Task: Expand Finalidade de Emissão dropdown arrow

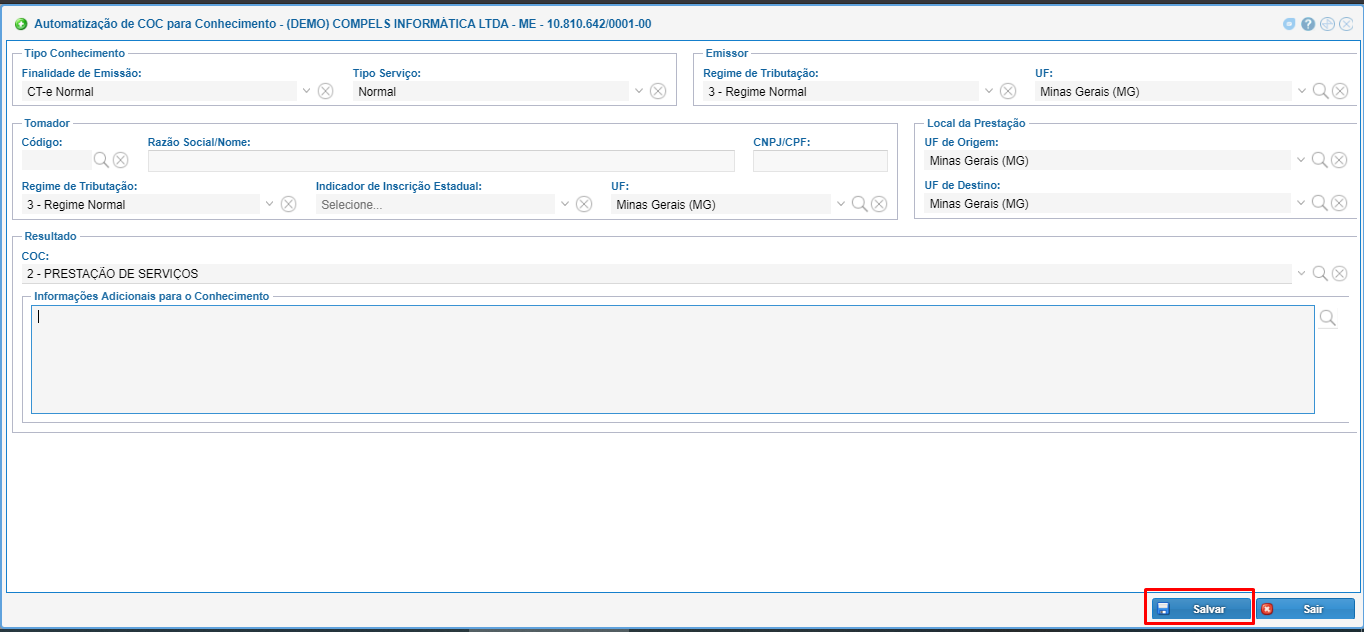Action: coord(306,91)
